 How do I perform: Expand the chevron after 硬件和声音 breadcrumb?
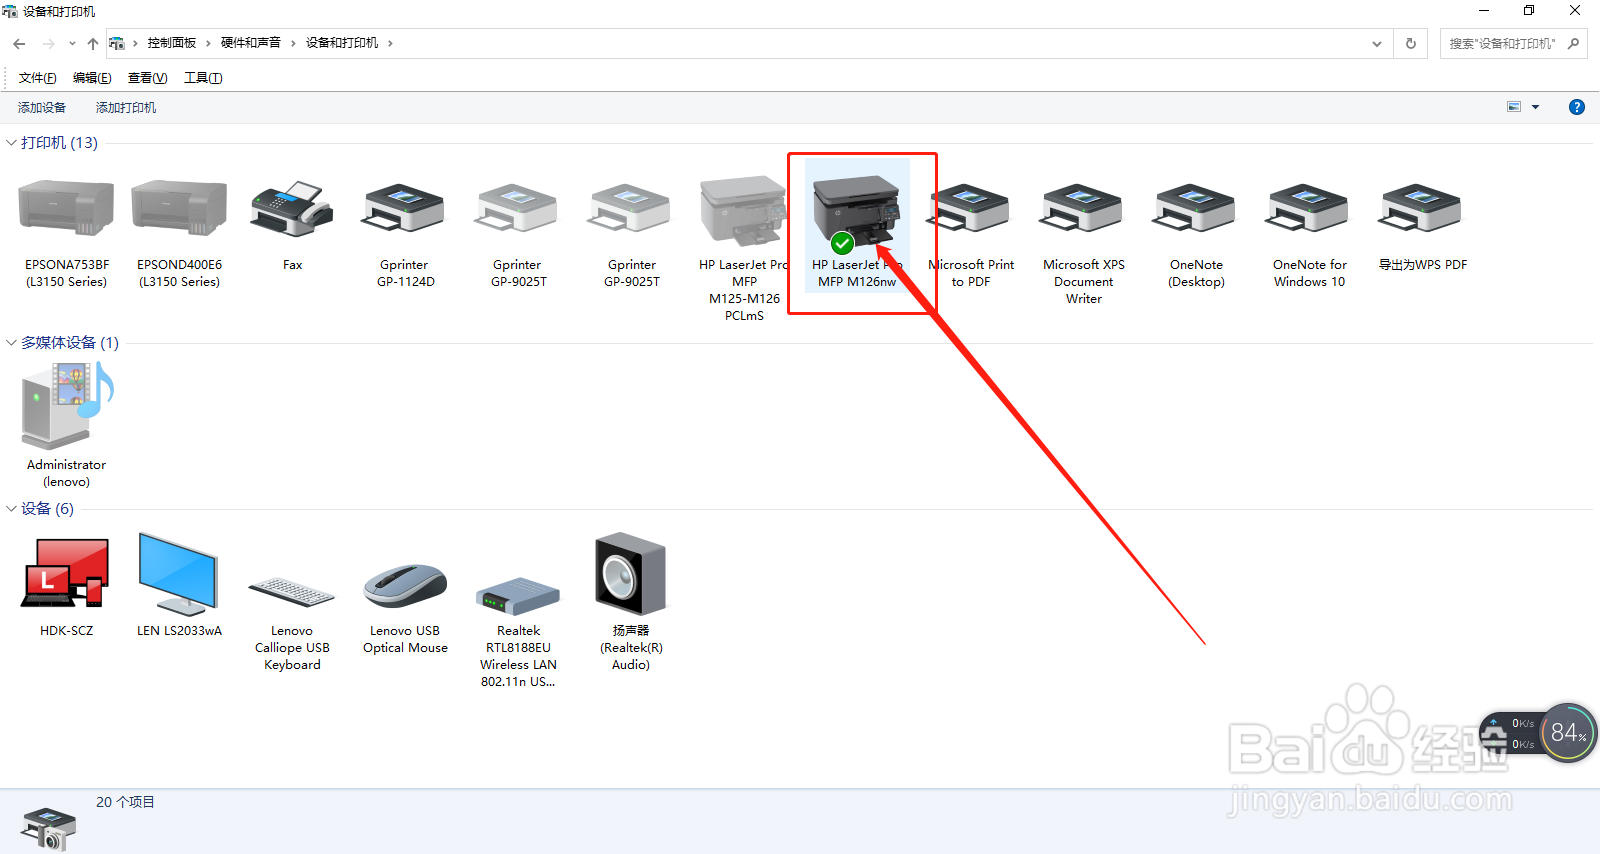coord(293,43)
